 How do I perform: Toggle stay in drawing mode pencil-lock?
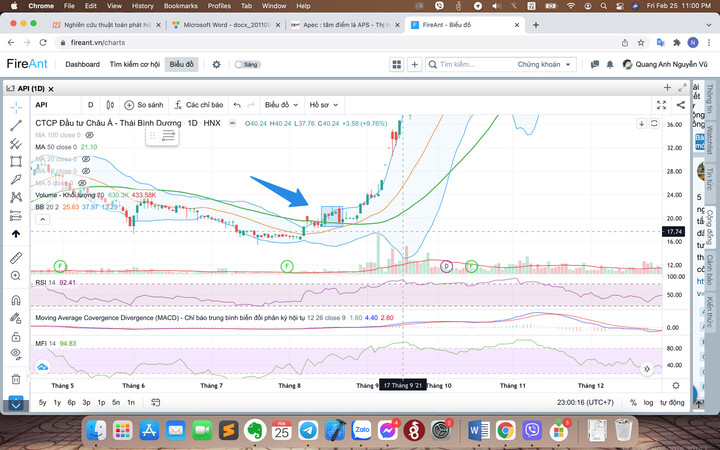point(16,318)
